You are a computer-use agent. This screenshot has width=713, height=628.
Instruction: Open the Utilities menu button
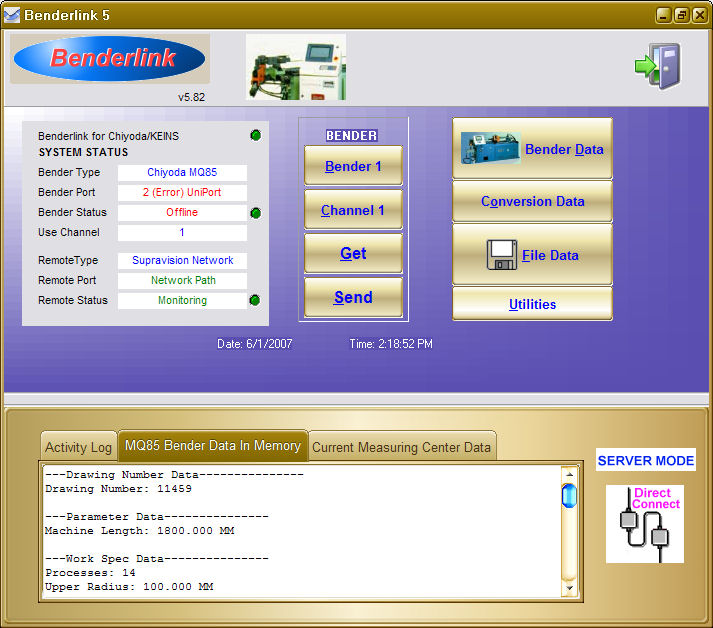(x=532, y=304)
